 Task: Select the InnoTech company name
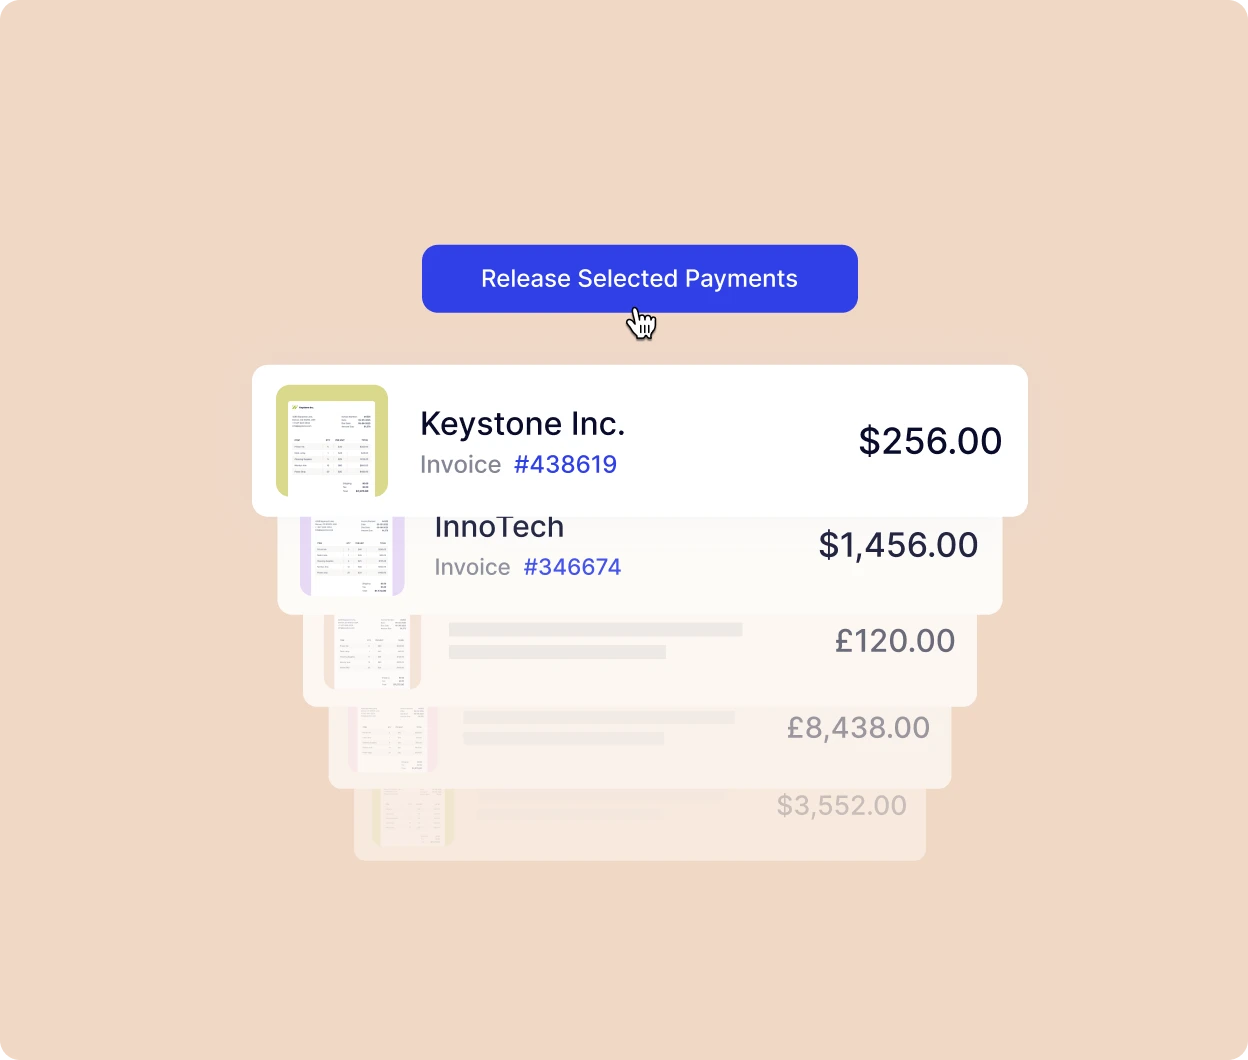499,528
